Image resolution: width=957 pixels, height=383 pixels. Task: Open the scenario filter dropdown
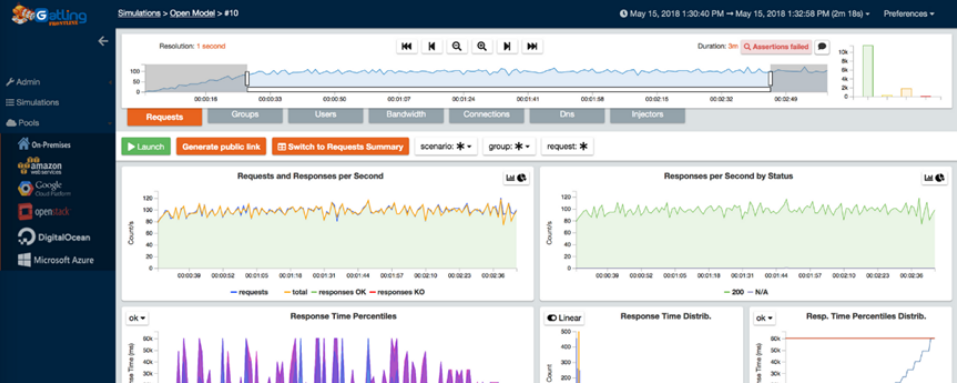point(446,146)
